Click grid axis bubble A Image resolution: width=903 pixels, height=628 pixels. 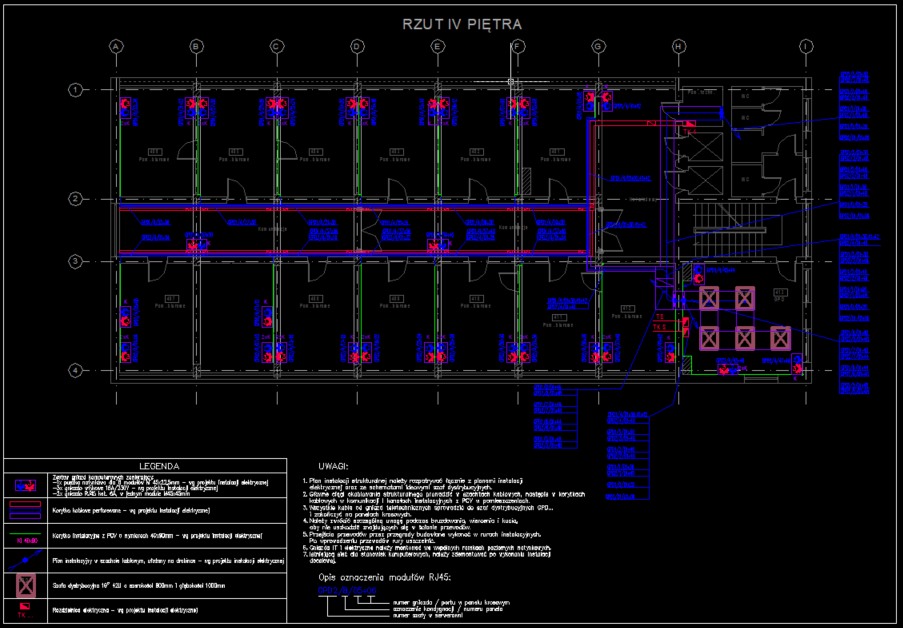click(x=116, y=47)
